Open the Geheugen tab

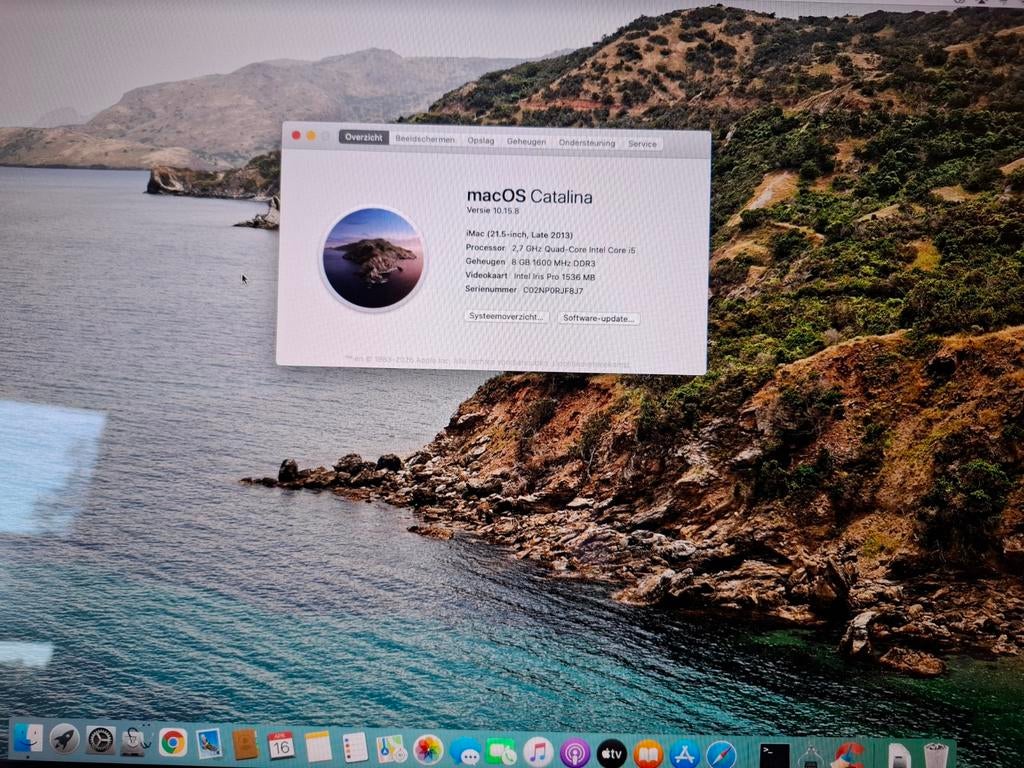(527, 141)
